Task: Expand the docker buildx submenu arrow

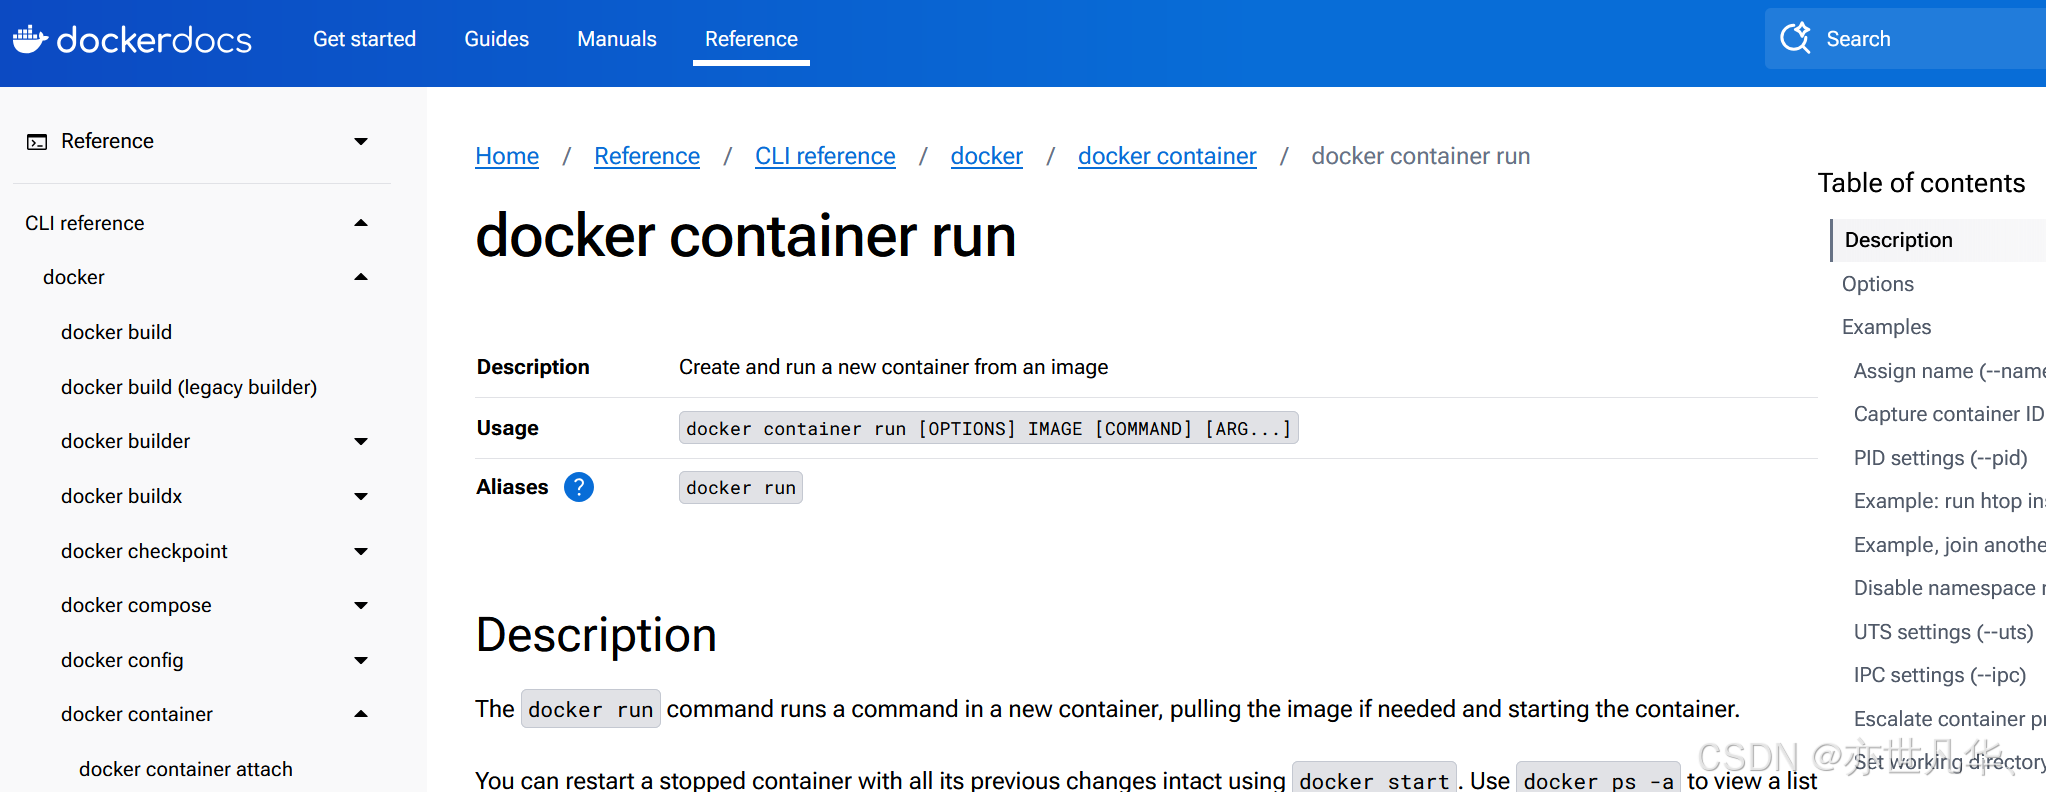Action: [x=361, y=497]
